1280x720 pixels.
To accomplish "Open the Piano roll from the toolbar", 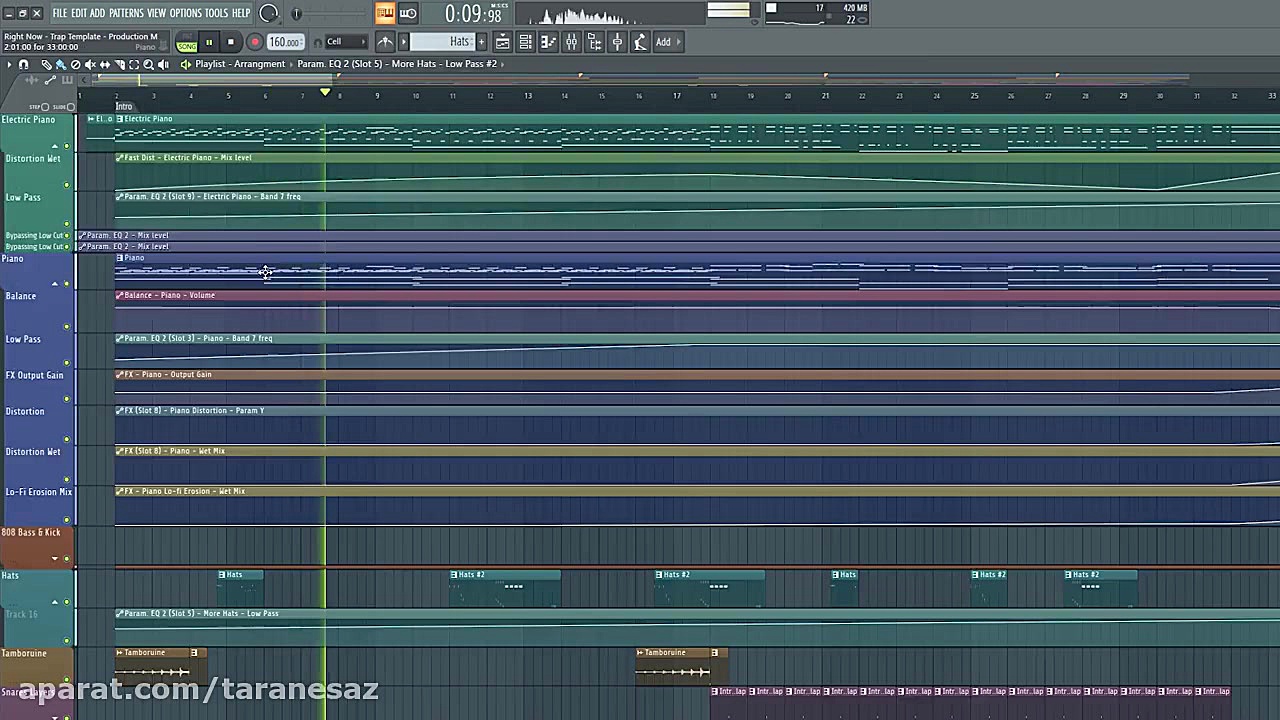I will (548, 42).
